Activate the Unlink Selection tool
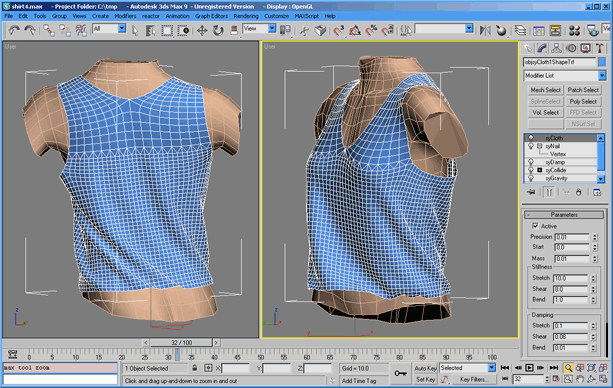613x388 pixels. point(65,30)
